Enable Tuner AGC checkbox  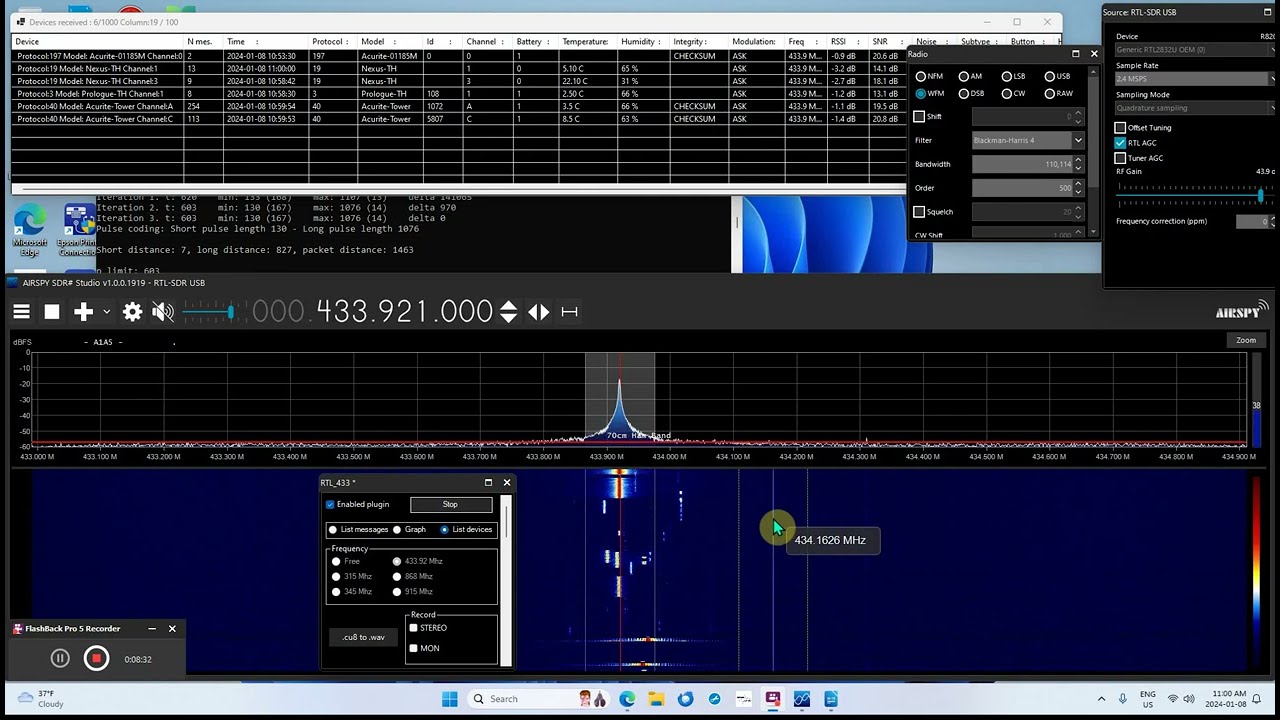1120,158
